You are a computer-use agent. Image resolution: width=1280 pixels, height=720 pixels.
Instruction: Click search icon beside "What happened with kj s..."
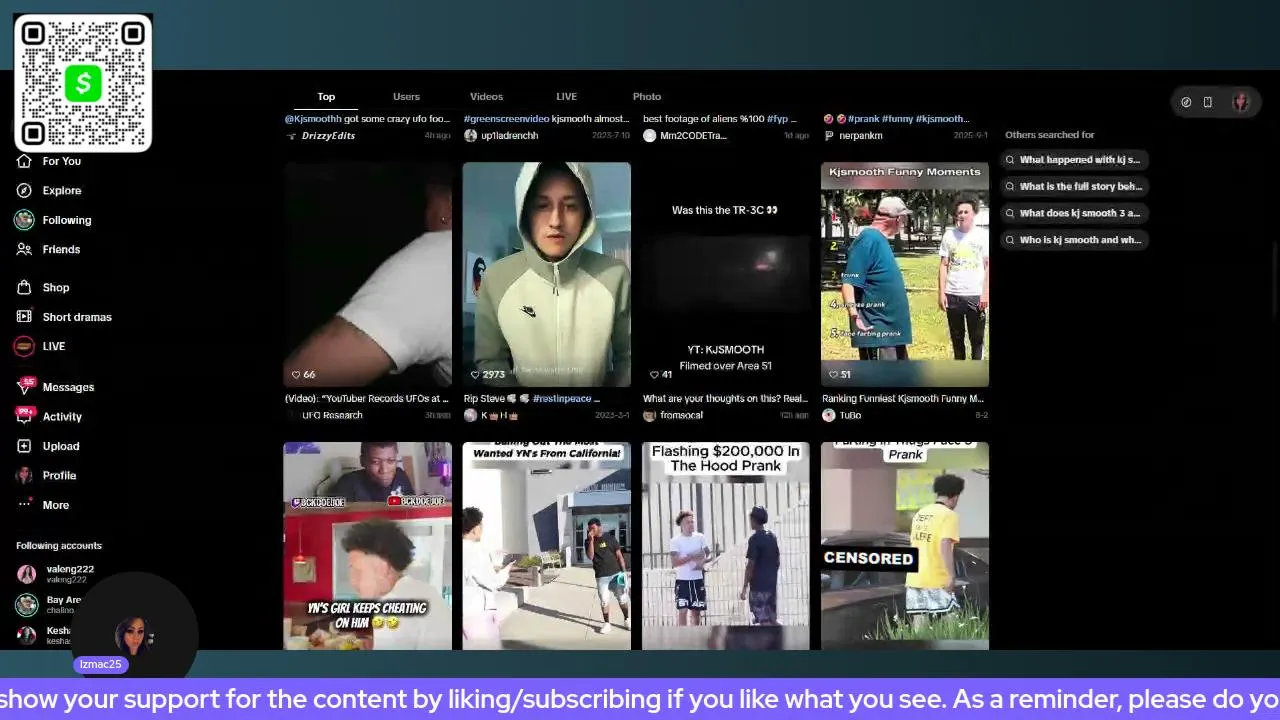tap(1010, 160)
